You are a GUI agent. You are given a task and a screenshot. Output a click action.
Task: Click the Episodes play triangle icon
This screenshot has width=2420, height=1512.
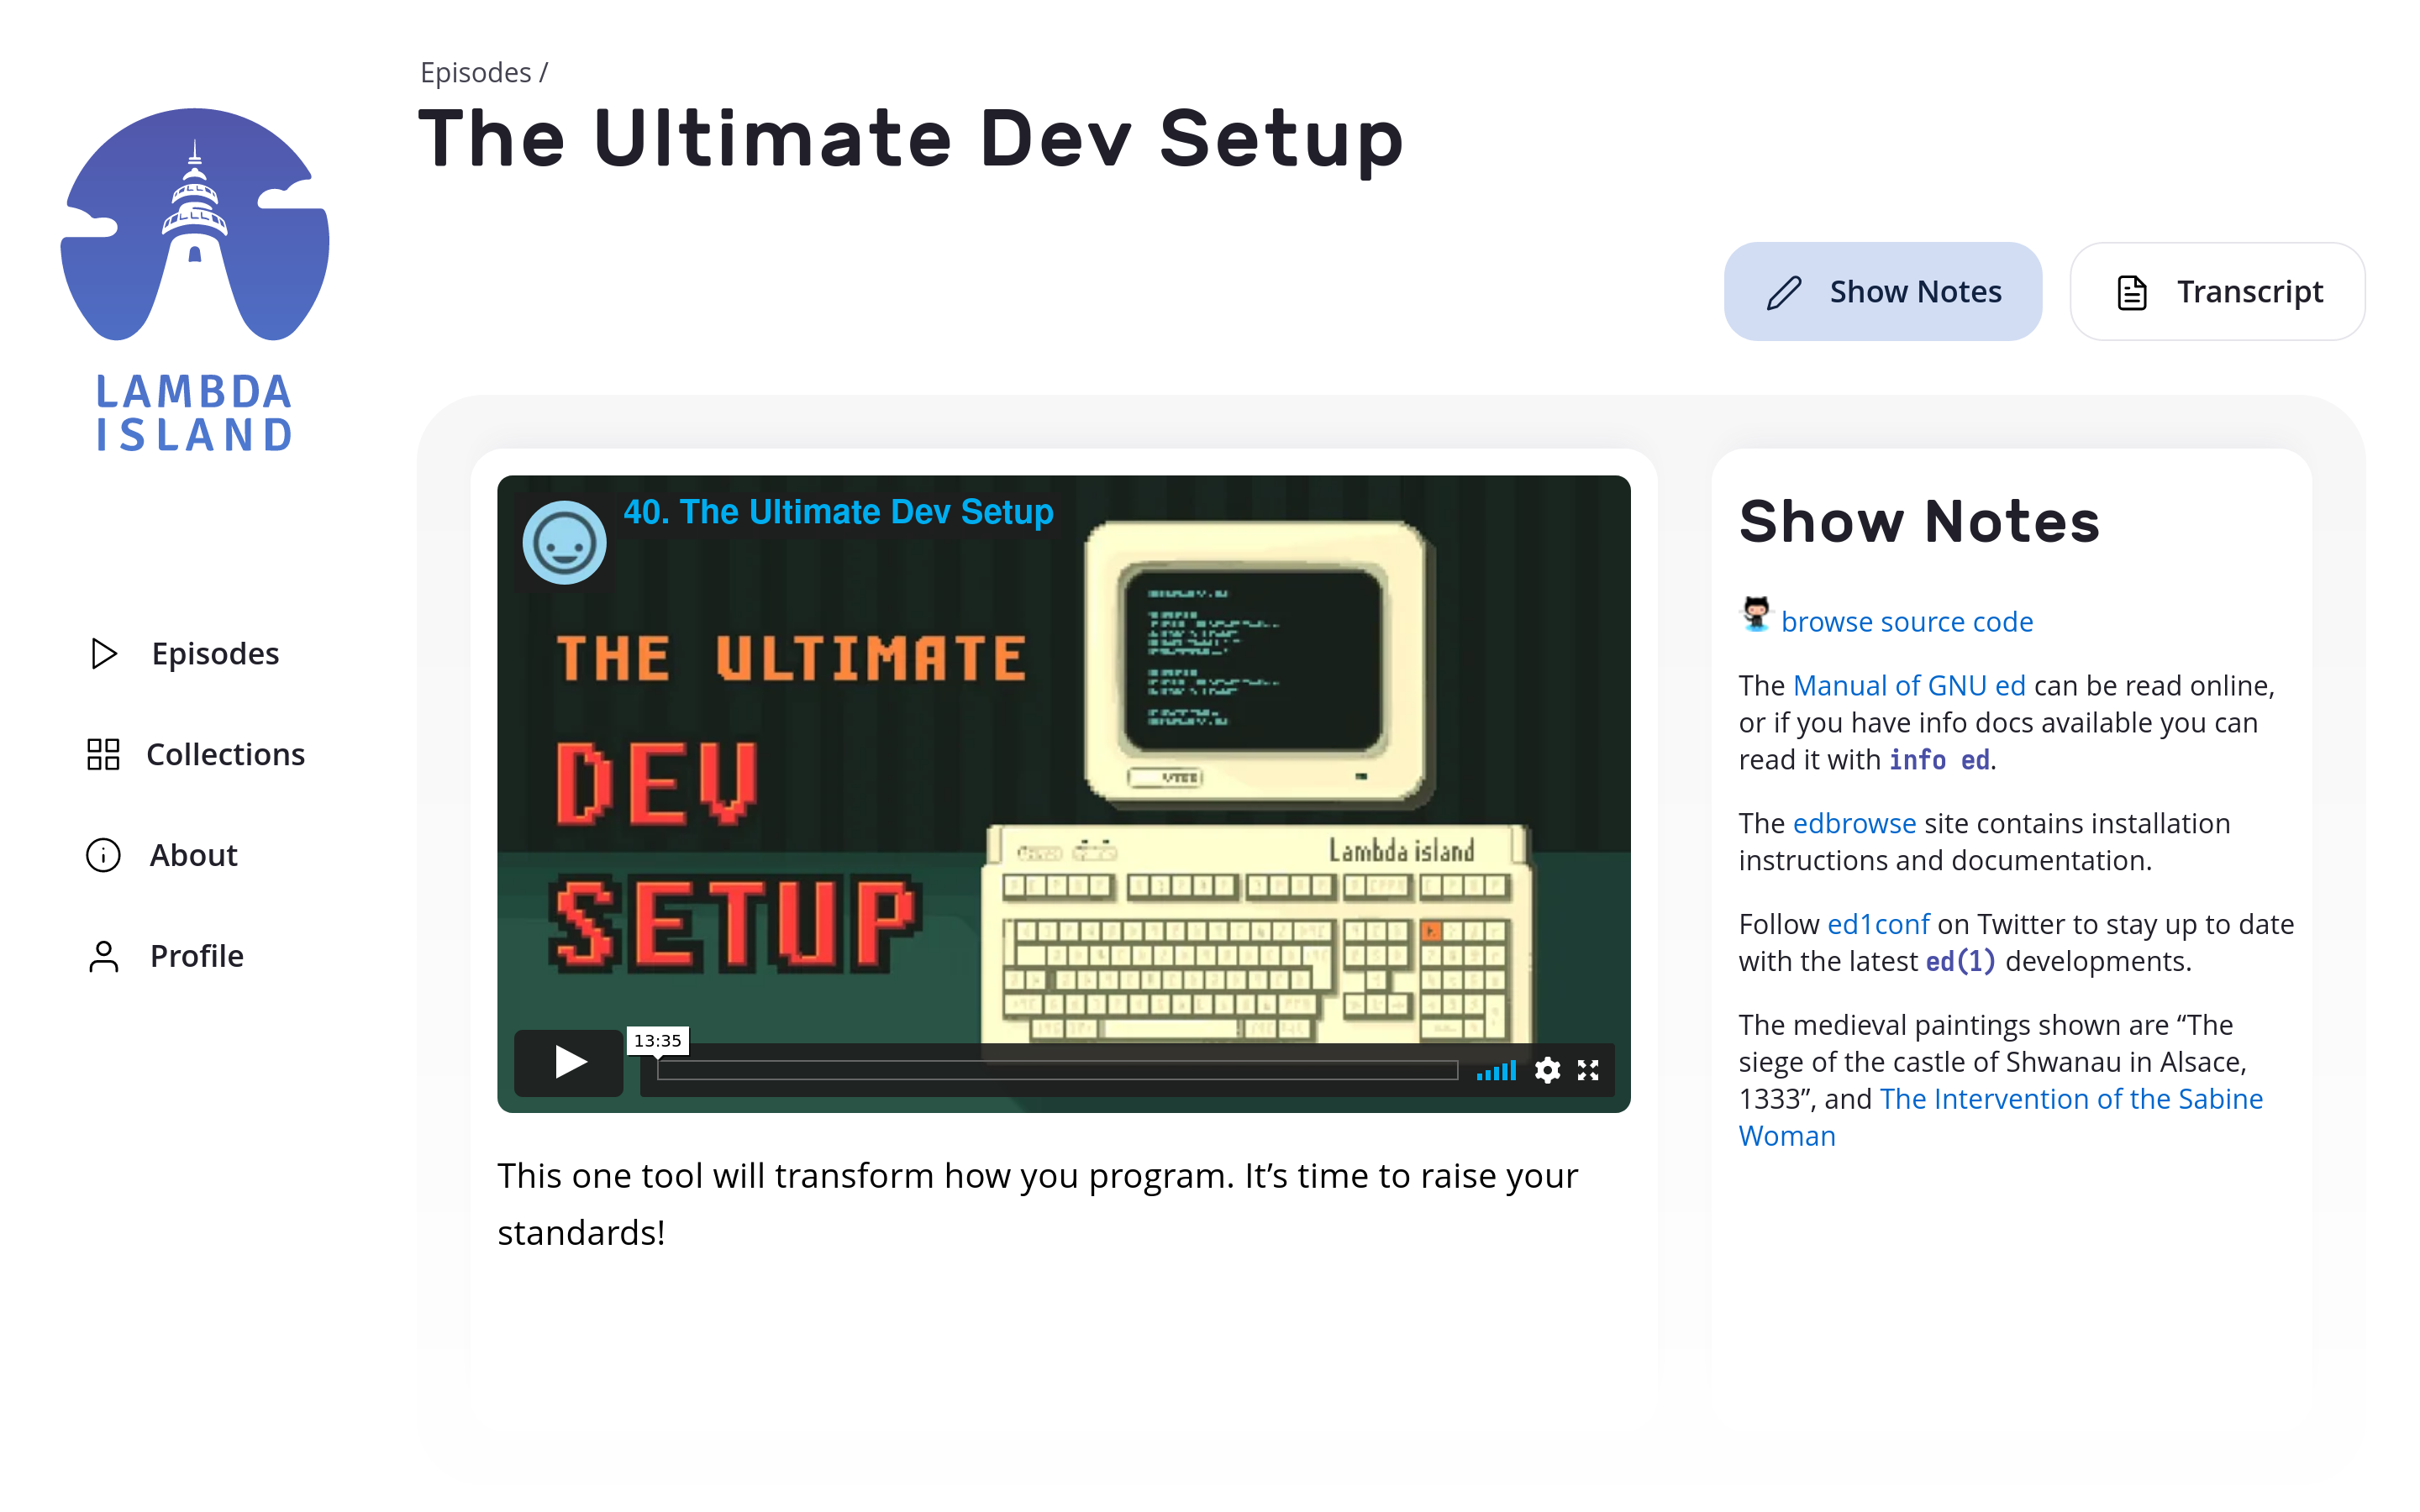(104, 653)
